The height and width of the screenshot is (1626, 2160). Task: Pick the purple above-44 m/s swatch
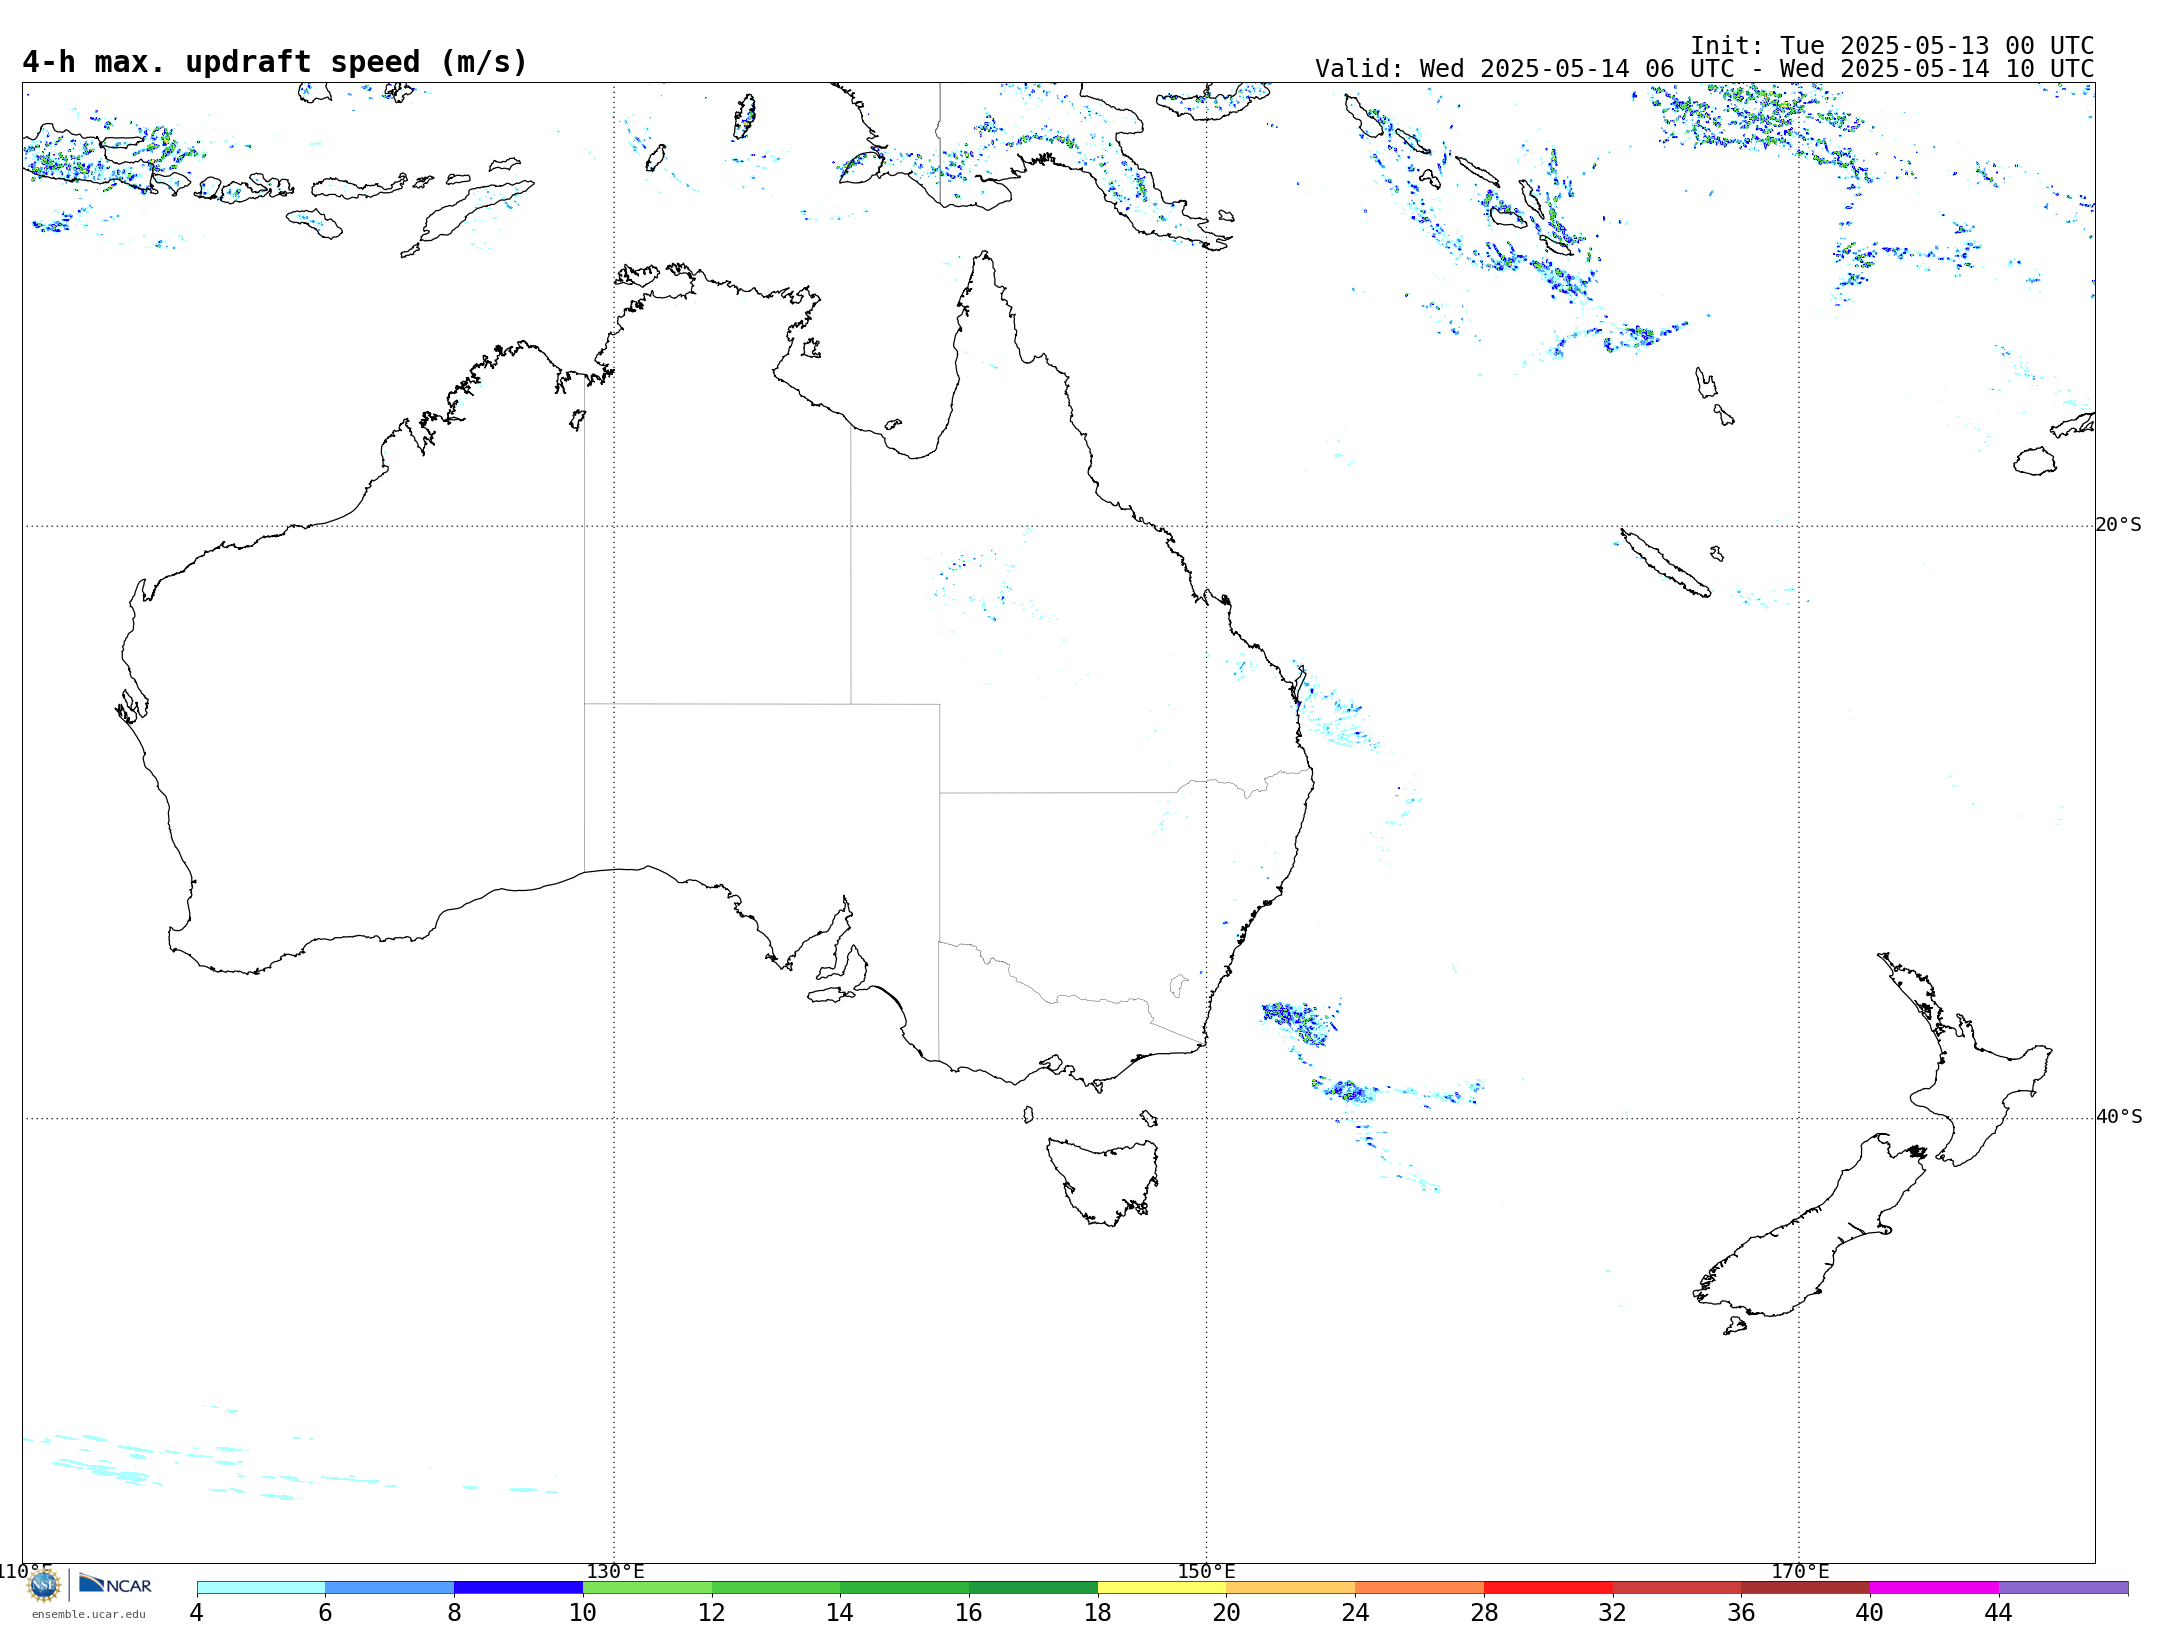[x=2063, y=1588]
